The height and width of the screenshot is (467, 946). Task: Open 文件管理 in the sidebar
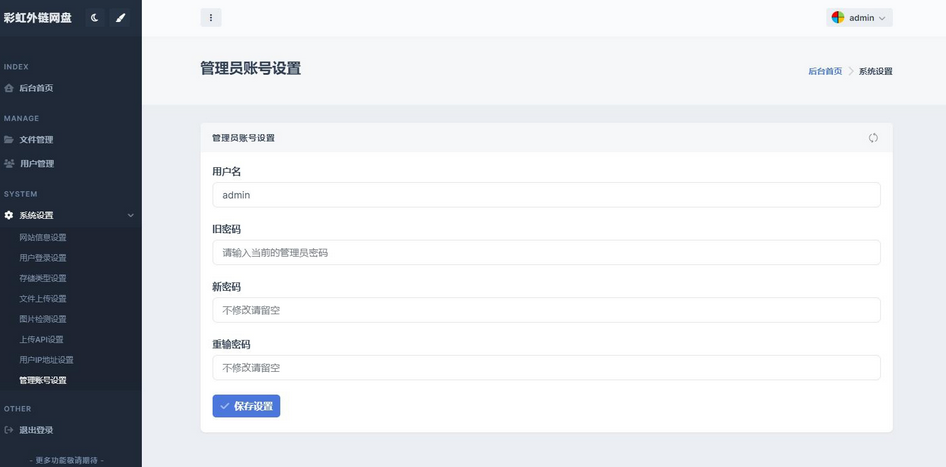click(x=36, y=139)
